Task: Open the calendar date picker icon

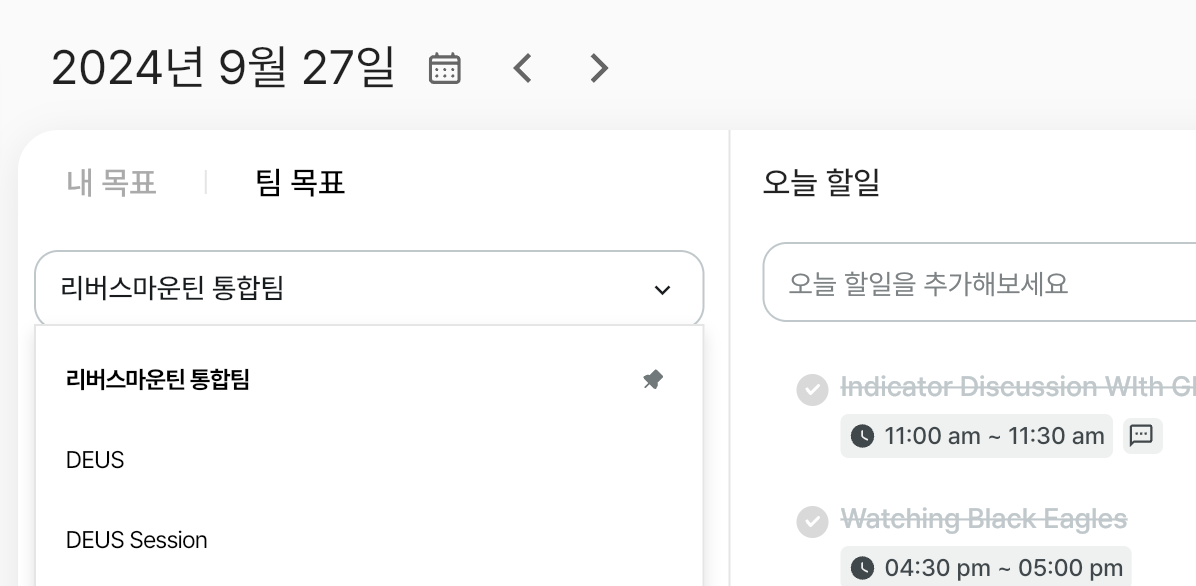Action: (x=445, y=68)
